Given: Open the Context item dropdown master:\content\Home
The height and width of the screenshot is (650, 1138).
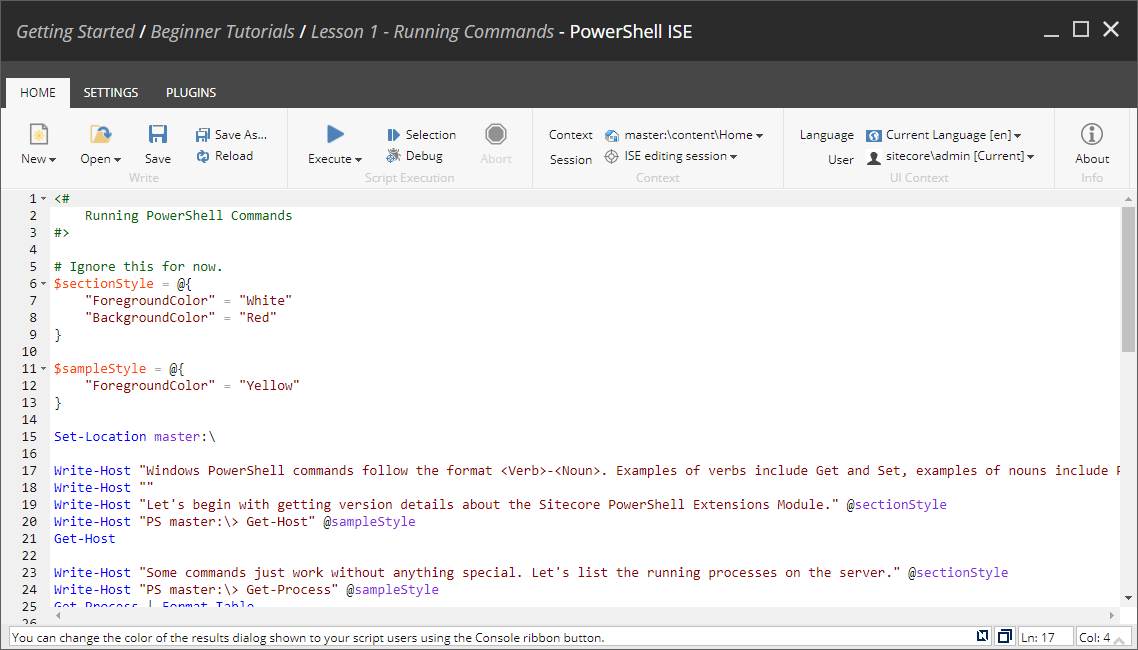Looking at the screenshot, I should (684, 135).
